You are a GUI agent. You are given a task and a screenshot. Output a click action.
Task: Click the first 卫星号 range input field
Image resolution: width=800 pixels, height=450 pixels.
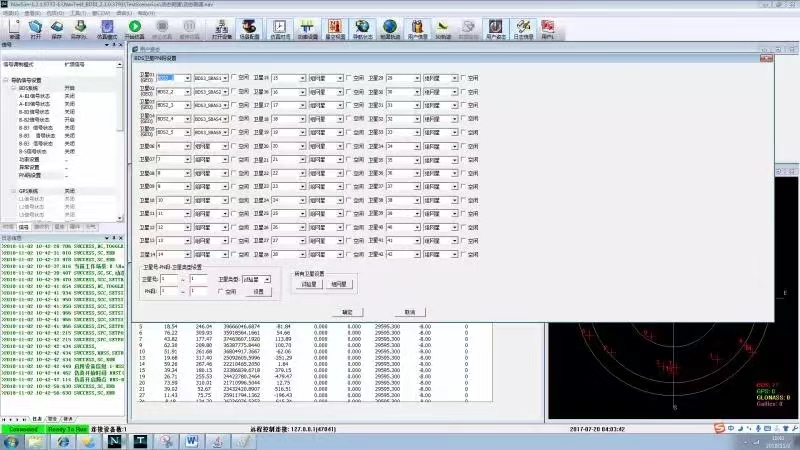[x=169, y=279]
